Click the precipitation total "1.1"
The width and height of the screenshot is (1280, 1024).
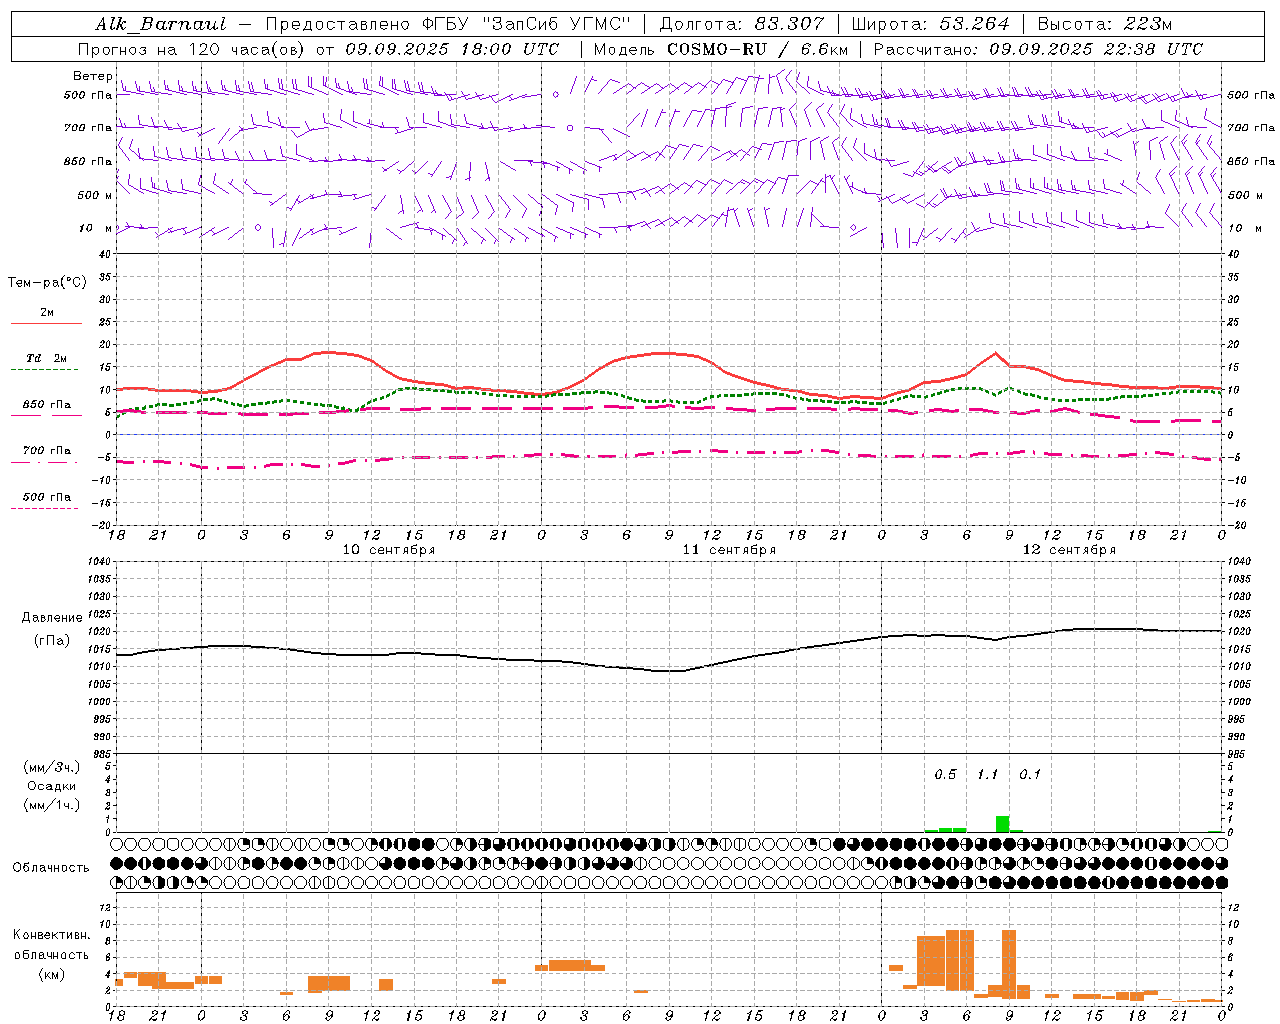(x=987, y=775)
